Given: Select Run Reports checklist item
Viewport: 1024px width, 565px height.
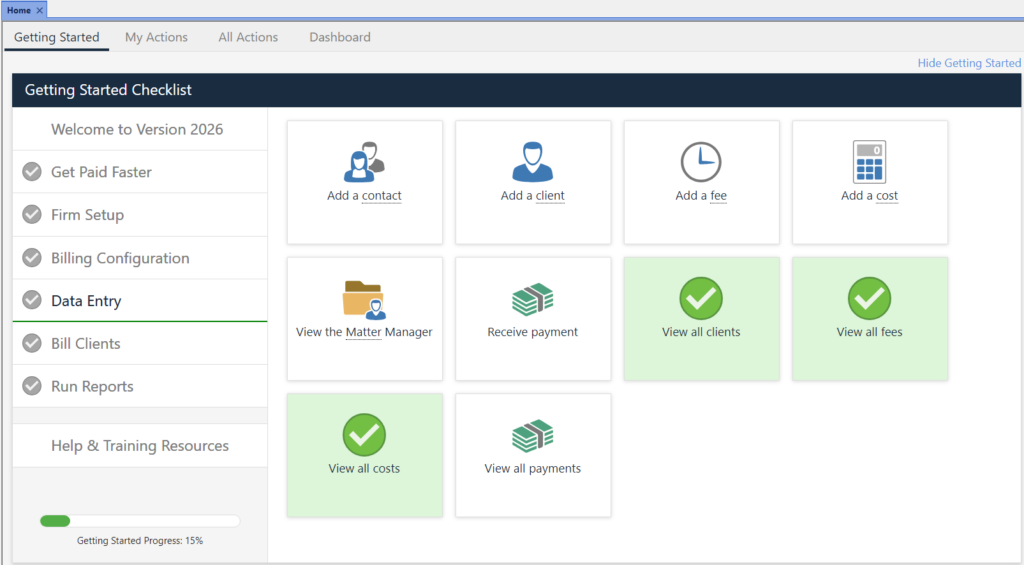Looking at the screenshot, I should (140, 387).
